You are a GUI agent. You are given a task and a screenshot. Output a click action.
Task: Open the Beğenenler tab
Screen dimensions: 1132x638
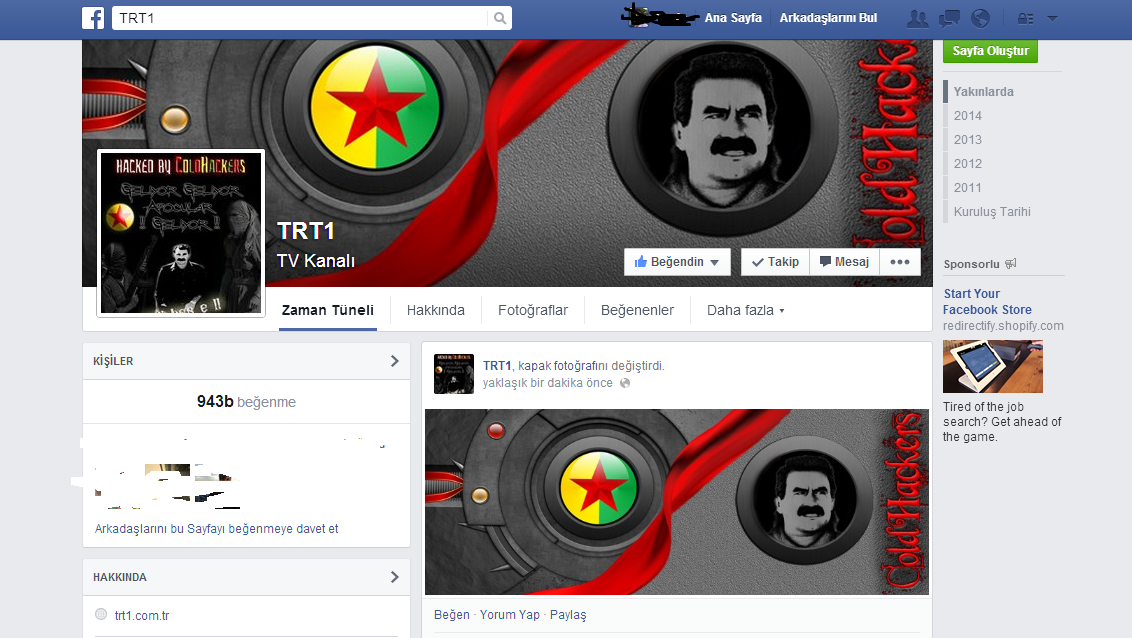(x=637, y=310)
